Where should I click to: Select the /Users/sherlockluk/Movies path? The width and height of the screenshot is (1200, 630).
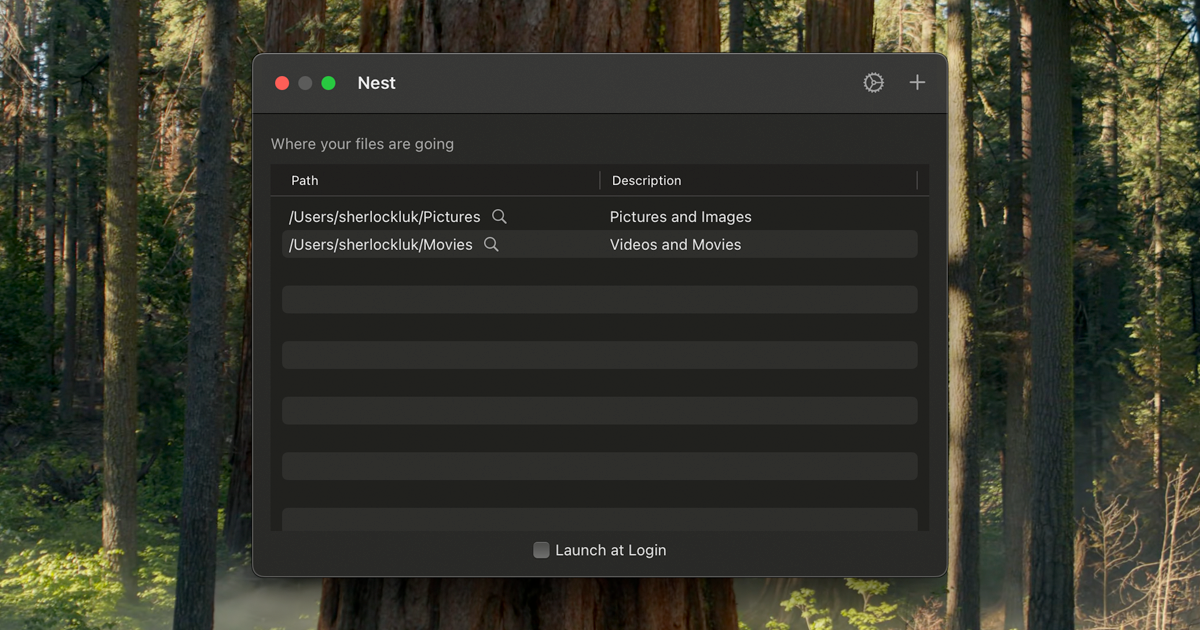(x=380, y=244)
